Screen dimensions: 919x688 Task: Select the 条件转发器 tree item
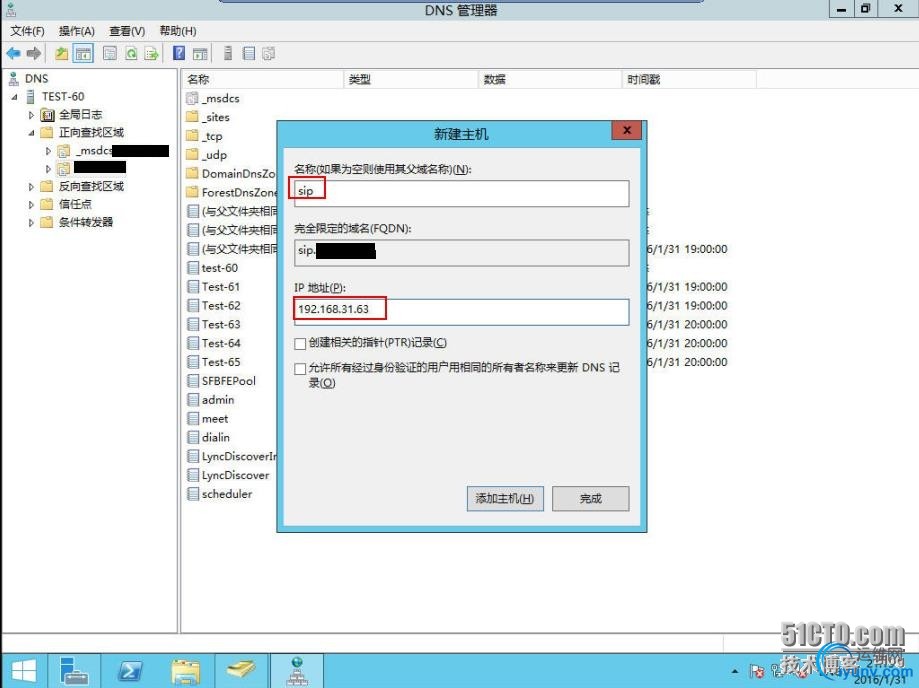point(86,222)
